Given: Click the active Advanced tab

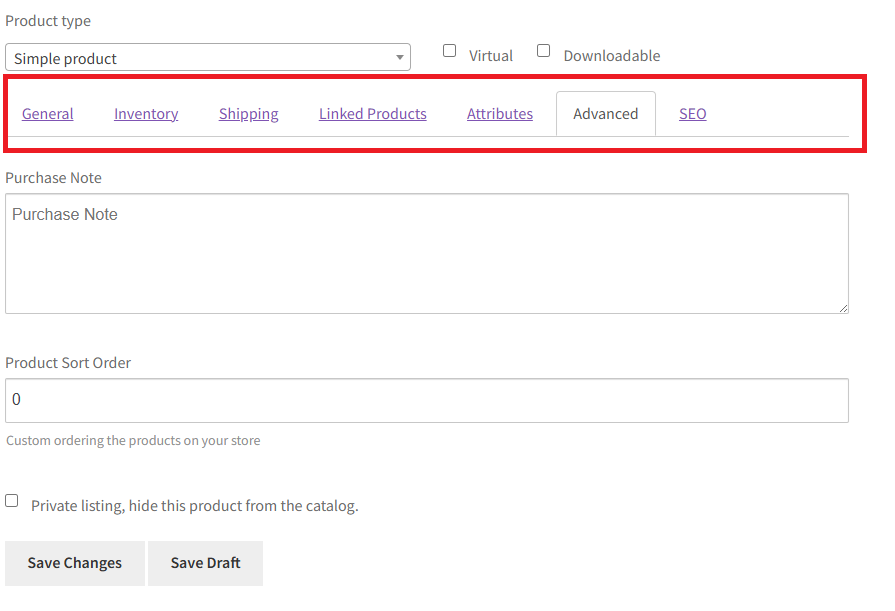Looking at the screenshot, I should tap(606, 114).
